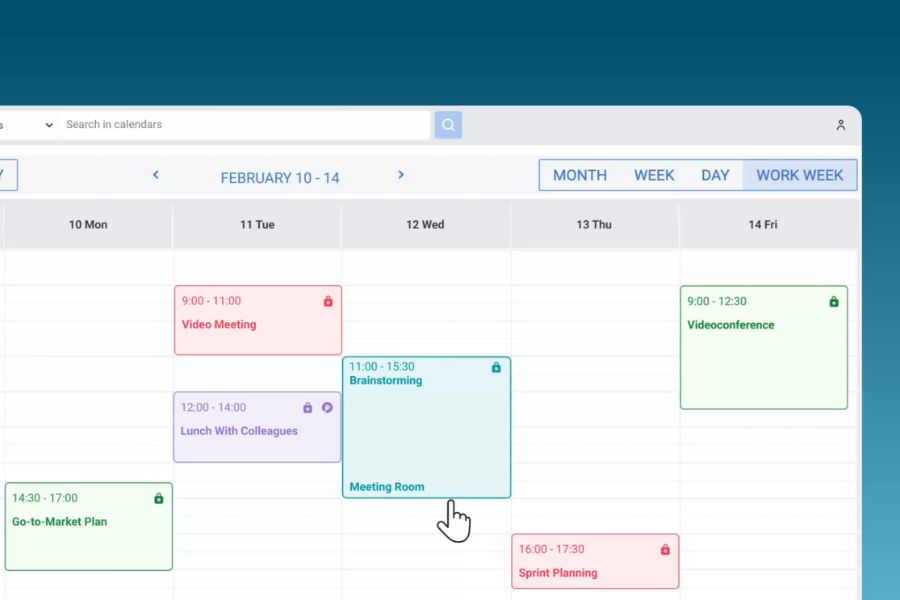Click the 11:00 - 15:30 time text
The width and height of the screenshot is (900, 600).
click(382, 367)
